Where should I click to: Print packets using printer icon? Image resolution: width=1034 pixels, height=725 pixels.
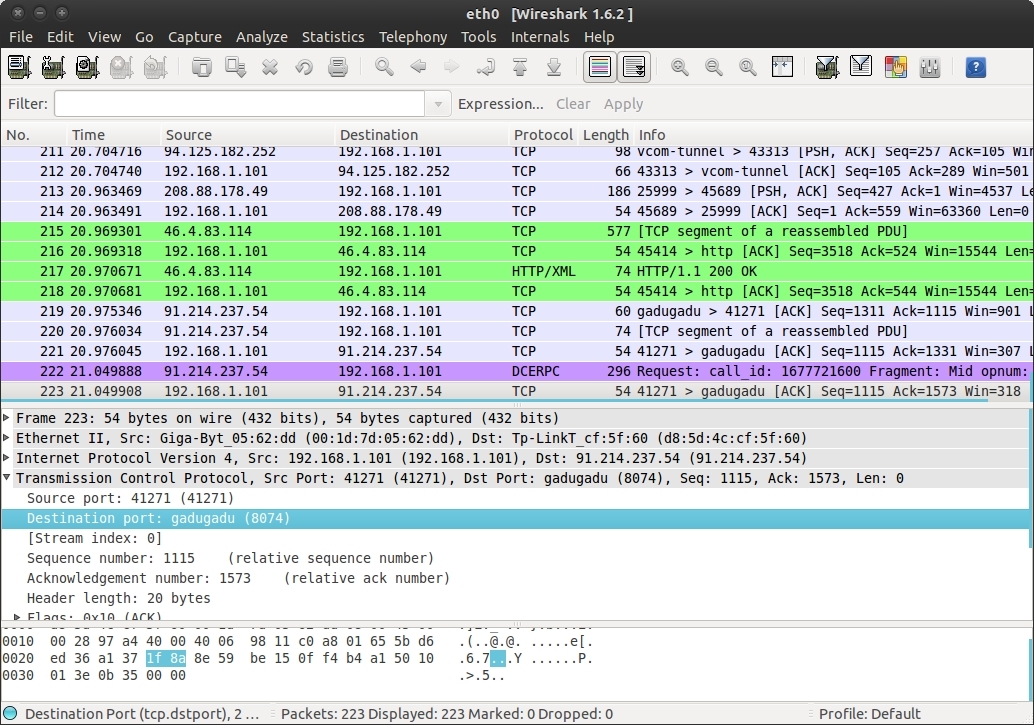click(338, 67)
